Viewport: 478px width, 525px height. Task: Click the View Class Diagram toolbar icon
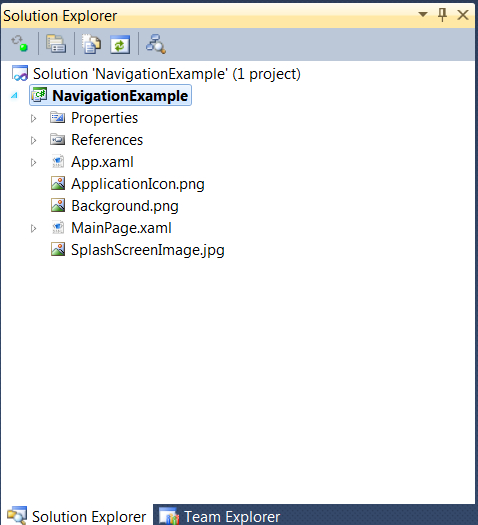tap(156, 44)
